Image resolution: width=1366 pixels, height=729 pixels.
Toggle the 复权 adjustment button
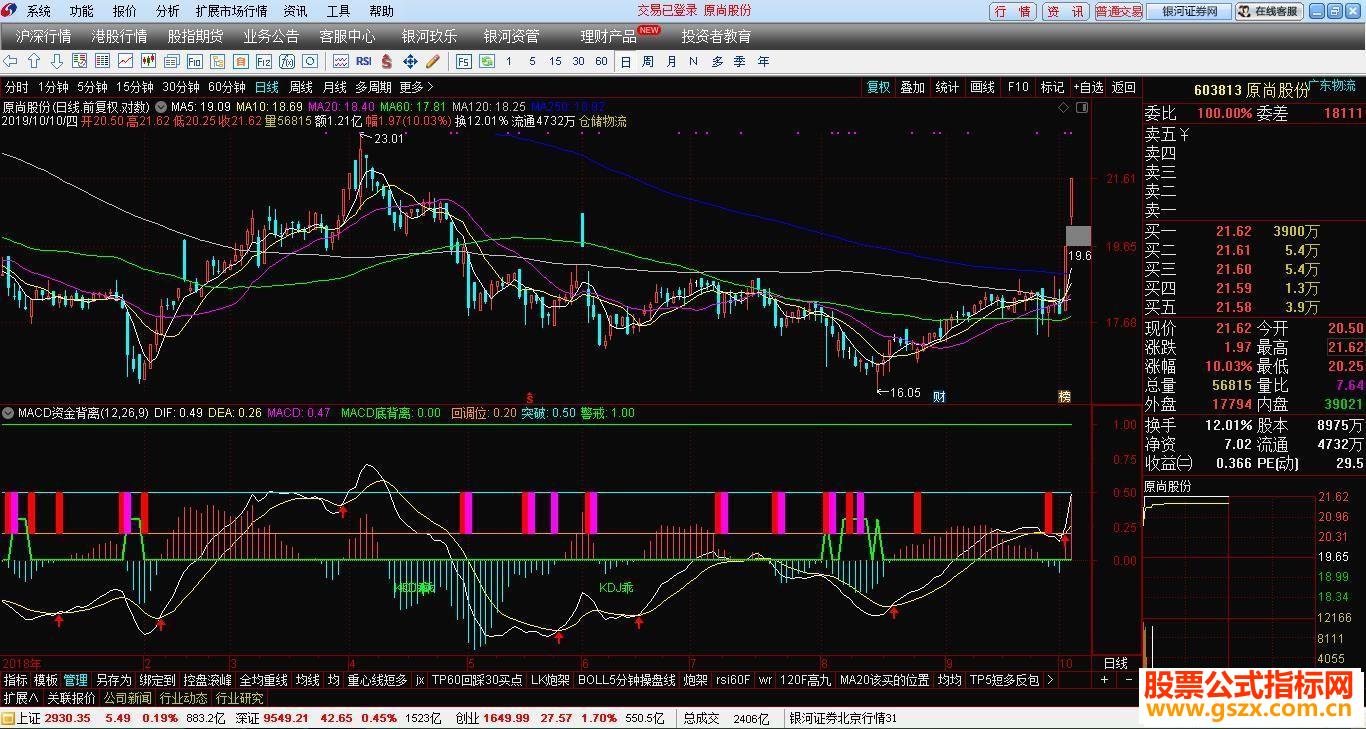point(878,87)
